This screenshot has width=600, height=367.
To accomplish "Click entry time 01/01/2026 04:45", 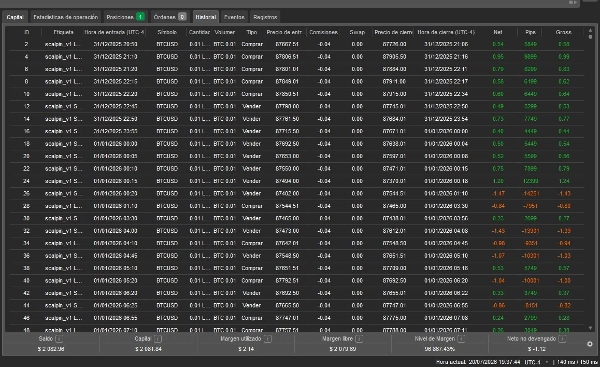I will tap(116, 256).
